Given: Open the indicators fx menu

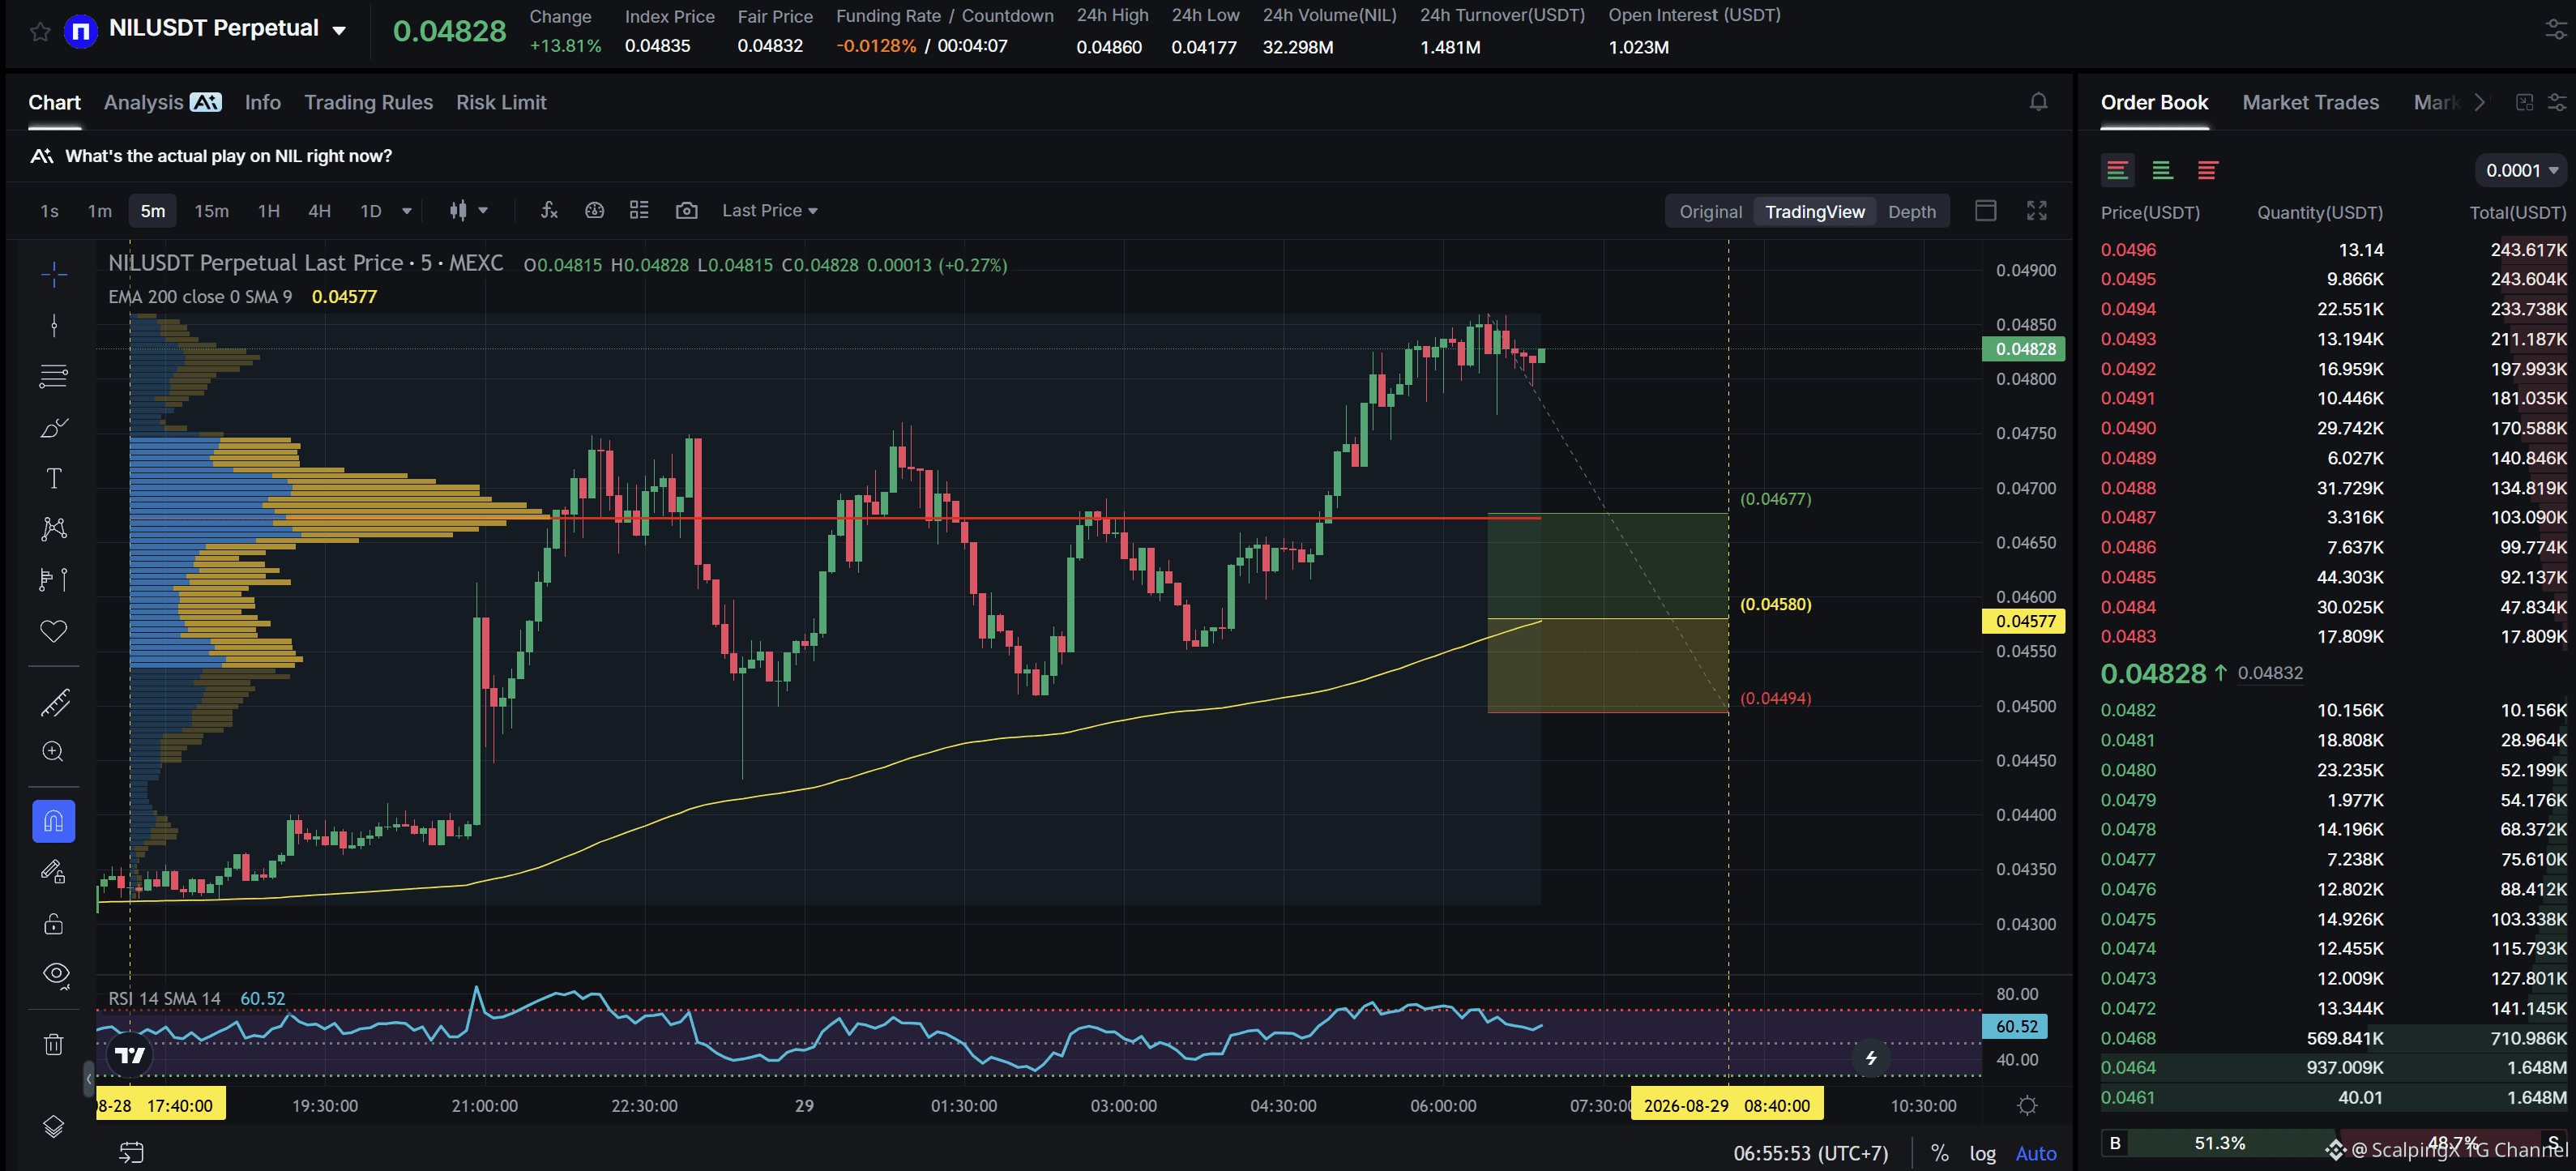Looking at the screenshot, I should pos(549,210).
